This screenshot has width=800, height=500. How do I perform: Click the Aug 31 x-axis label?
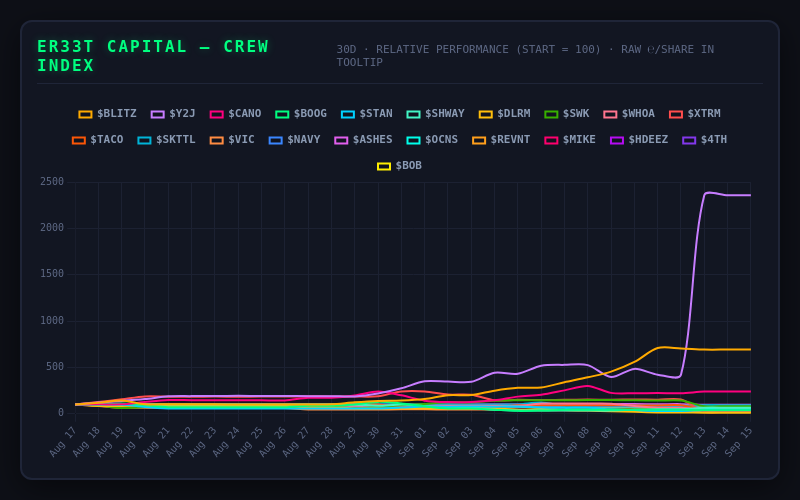(389, 442)
